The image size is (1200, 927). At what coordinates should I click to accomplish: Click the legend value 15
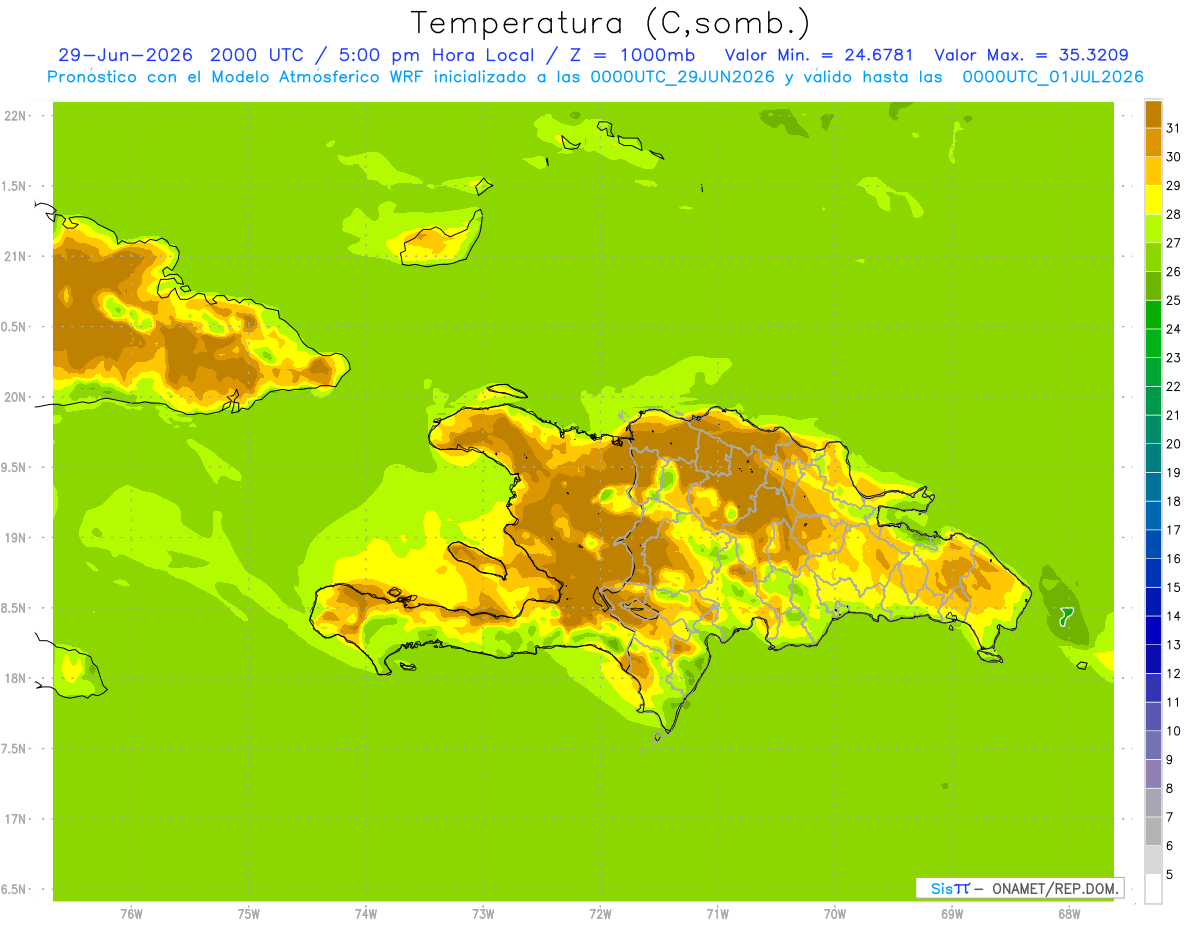point(1173,587)
